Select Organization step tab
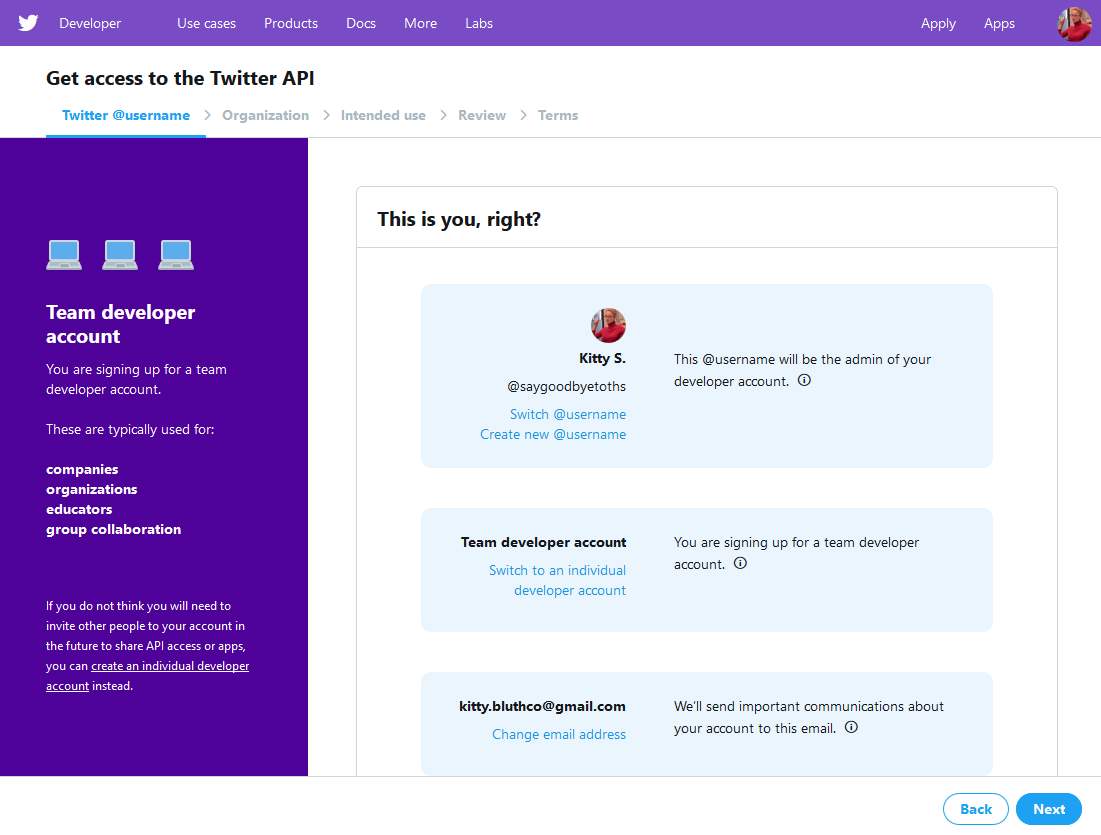 (265, 115)
